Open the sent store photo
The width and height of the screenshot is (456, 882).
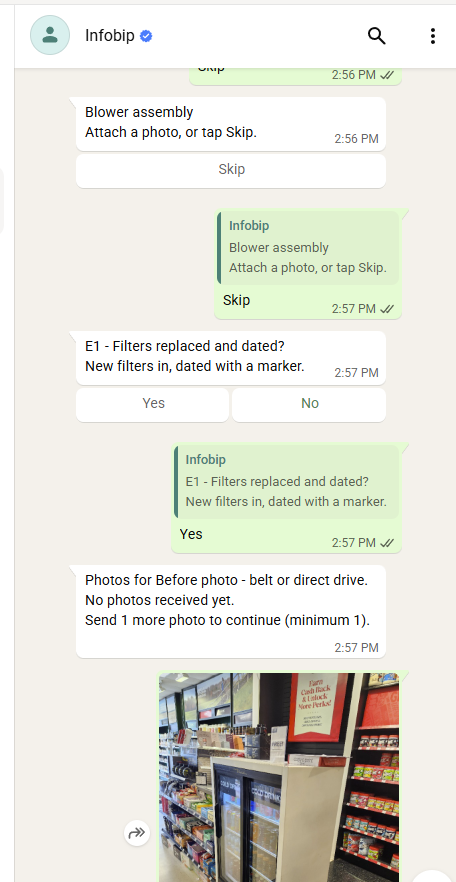(279, 777)
